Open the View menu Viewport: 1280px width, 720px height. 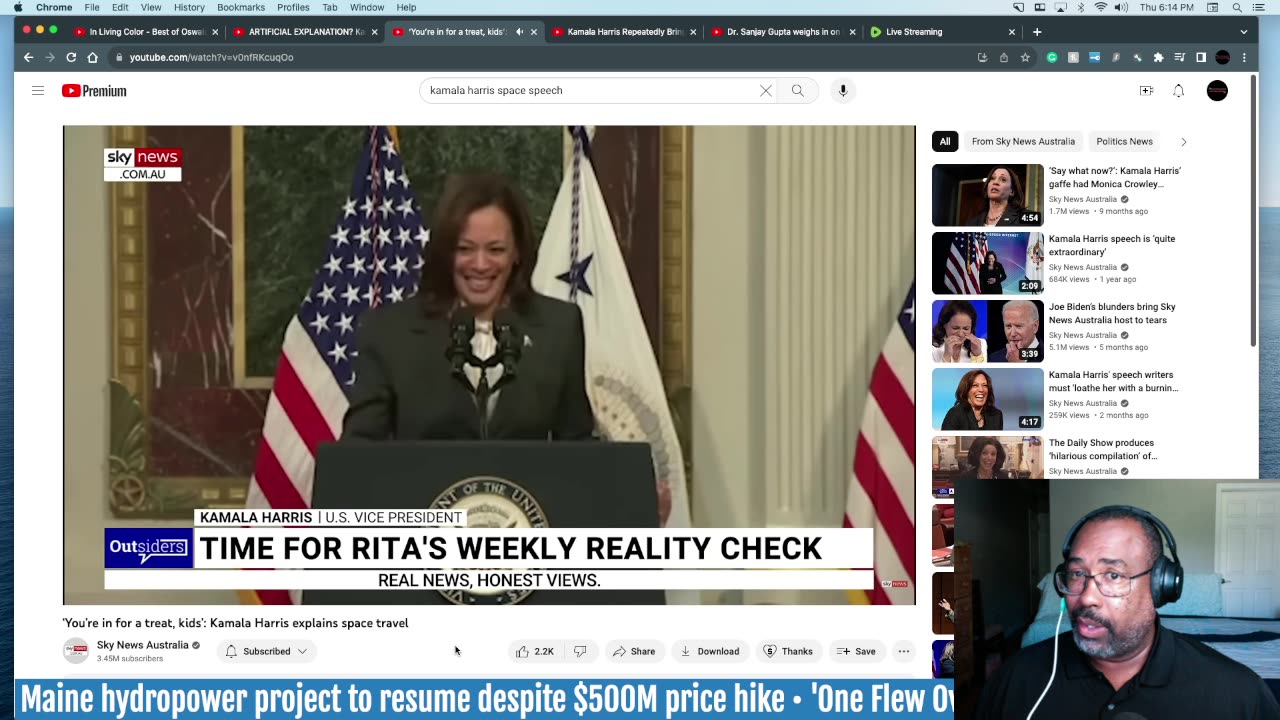[151, 7]
